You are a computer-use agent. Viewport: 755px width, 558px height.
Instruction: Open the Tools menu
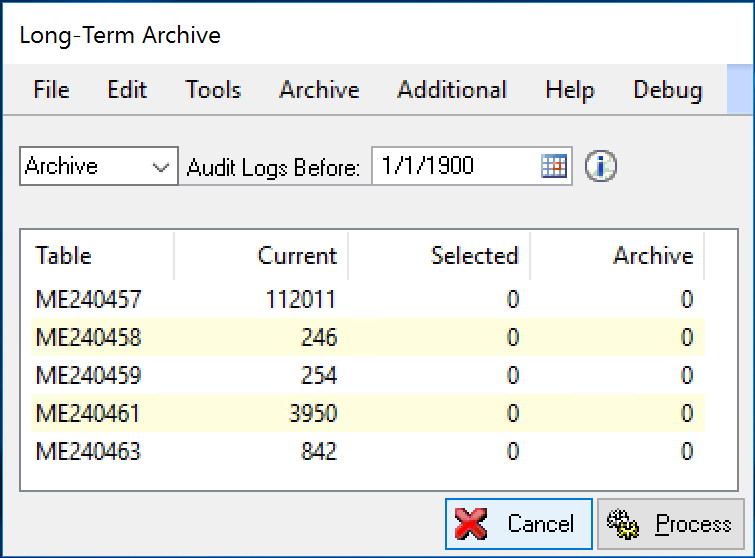(213, 90)
